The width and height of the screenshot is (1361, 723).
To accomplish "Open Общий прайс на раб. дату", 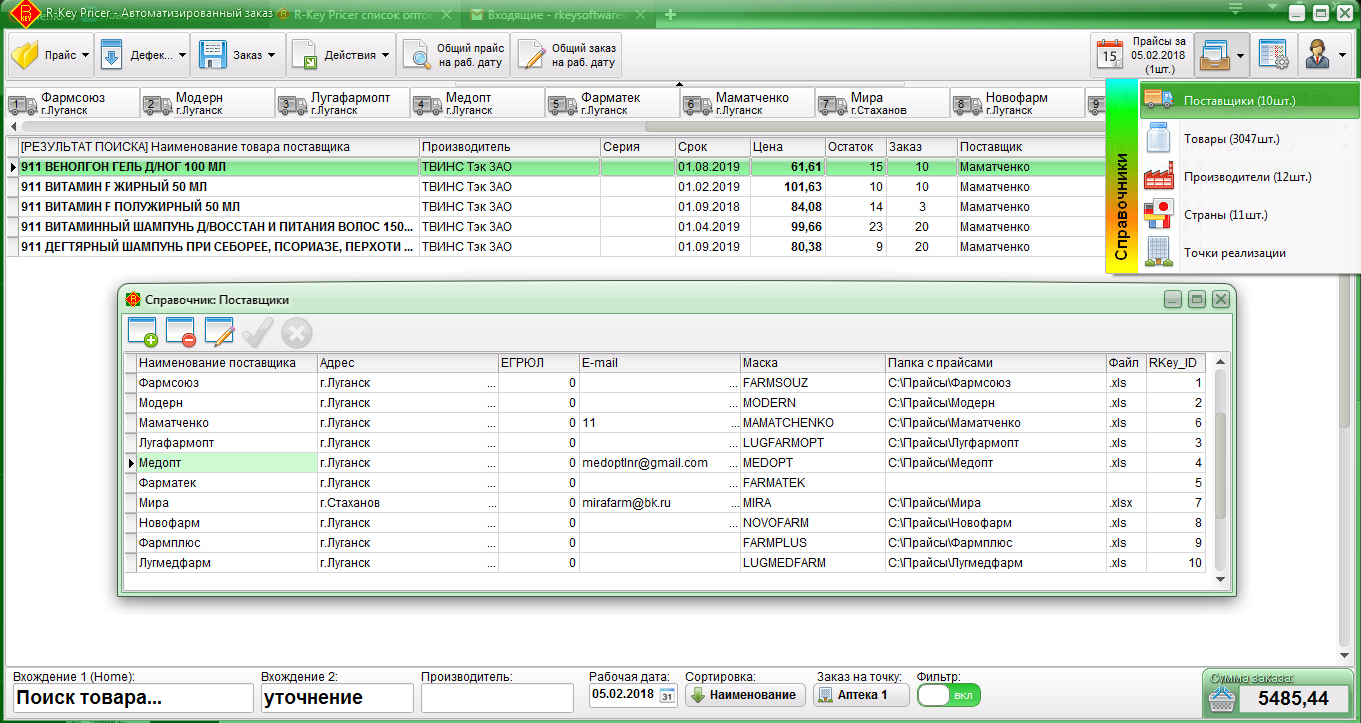I will point(453,55).
